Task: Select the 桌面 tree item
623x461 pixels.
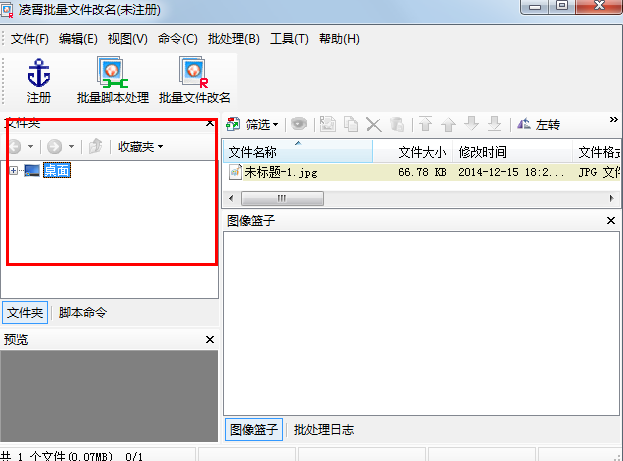Action: pos(57,170)
